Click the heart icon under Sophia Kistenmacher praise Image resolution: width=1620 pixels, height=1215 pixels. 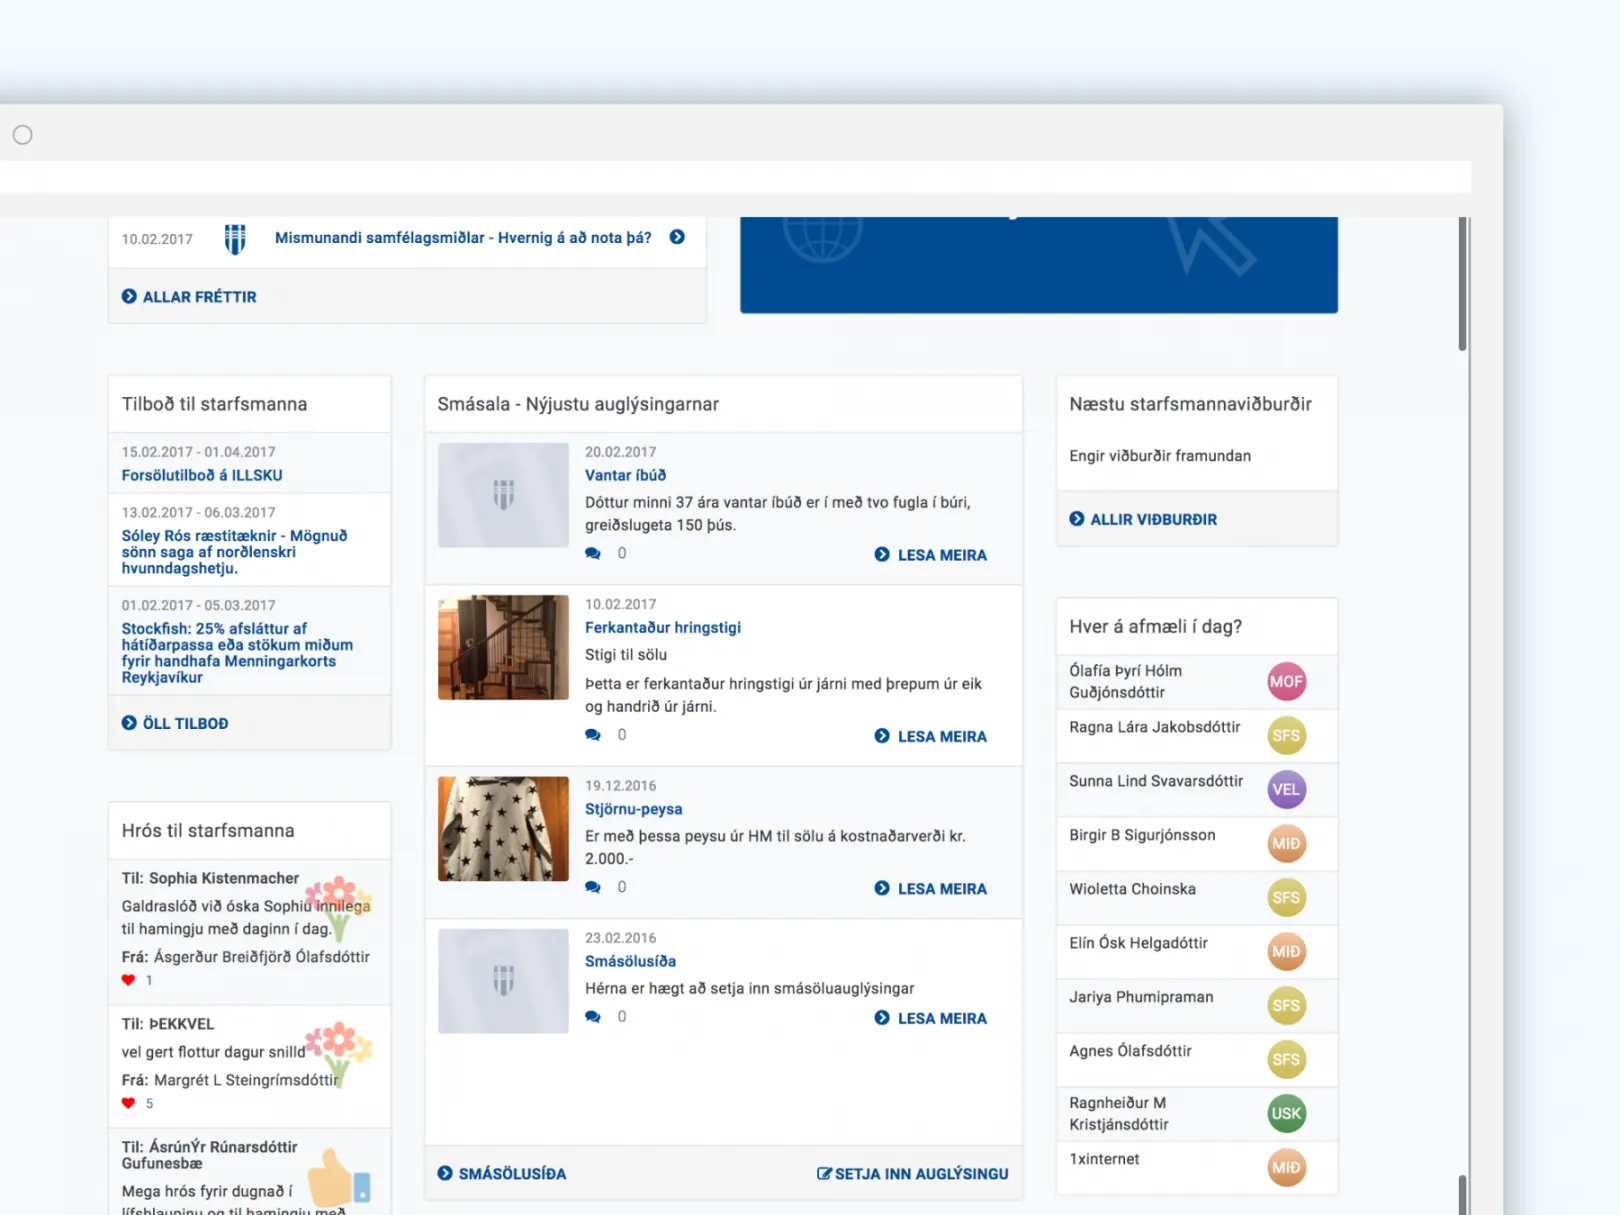[x=128, y=980]
